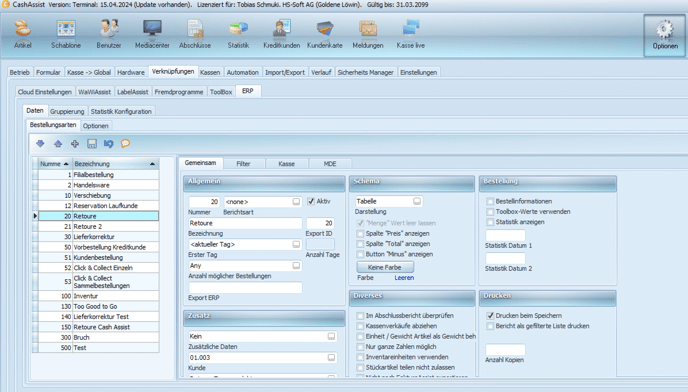Click the Bezeichnung field containing Retoure
This screenshot has width=688, height=392.
245,223
